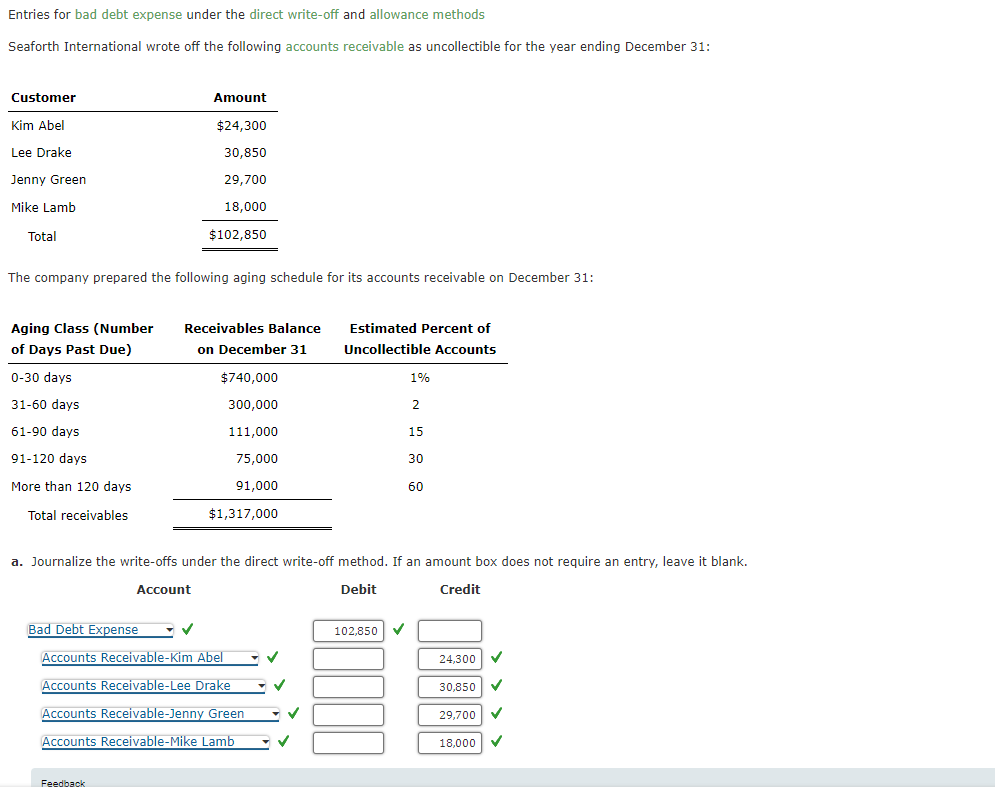Select the empty debit box on Kim Abel's row

click(348, 658)
